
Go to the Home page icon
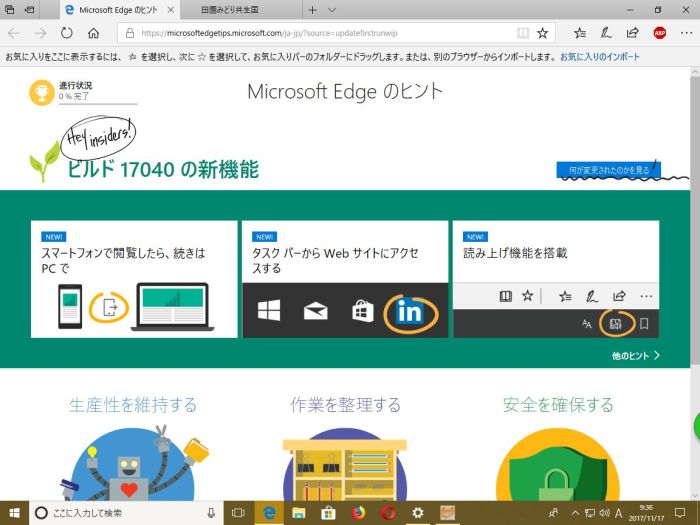coord(93,33)
